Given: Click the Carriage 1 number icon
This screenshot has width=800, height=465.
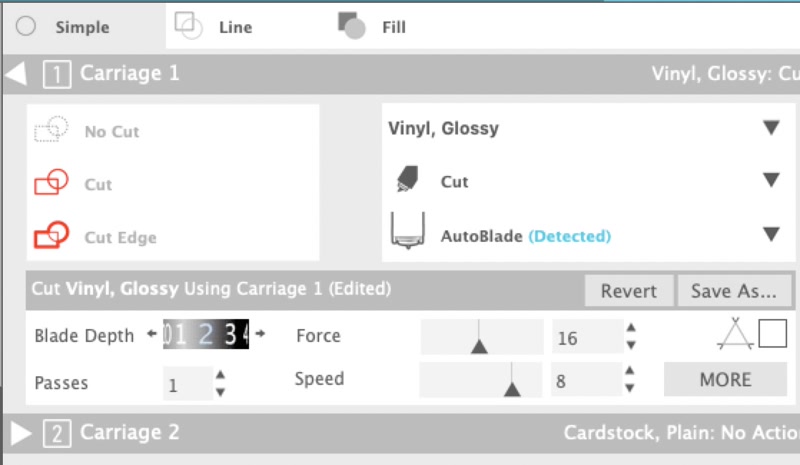Looking at the screenshot, I should click(x=56, y=73).
